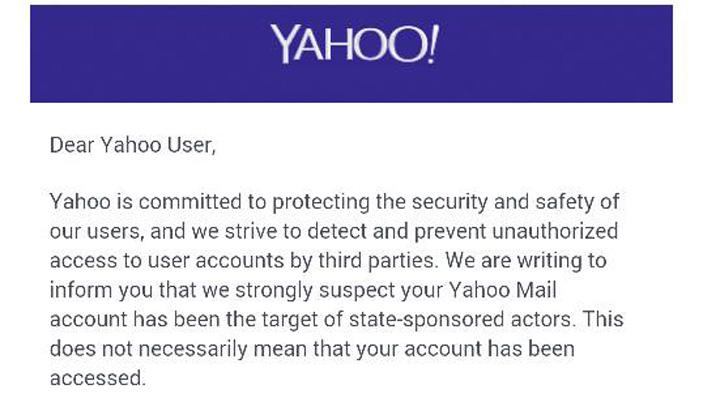Click the "Dear Yahoo User," greeting
The image size is (702, 400).
point(132,145)
